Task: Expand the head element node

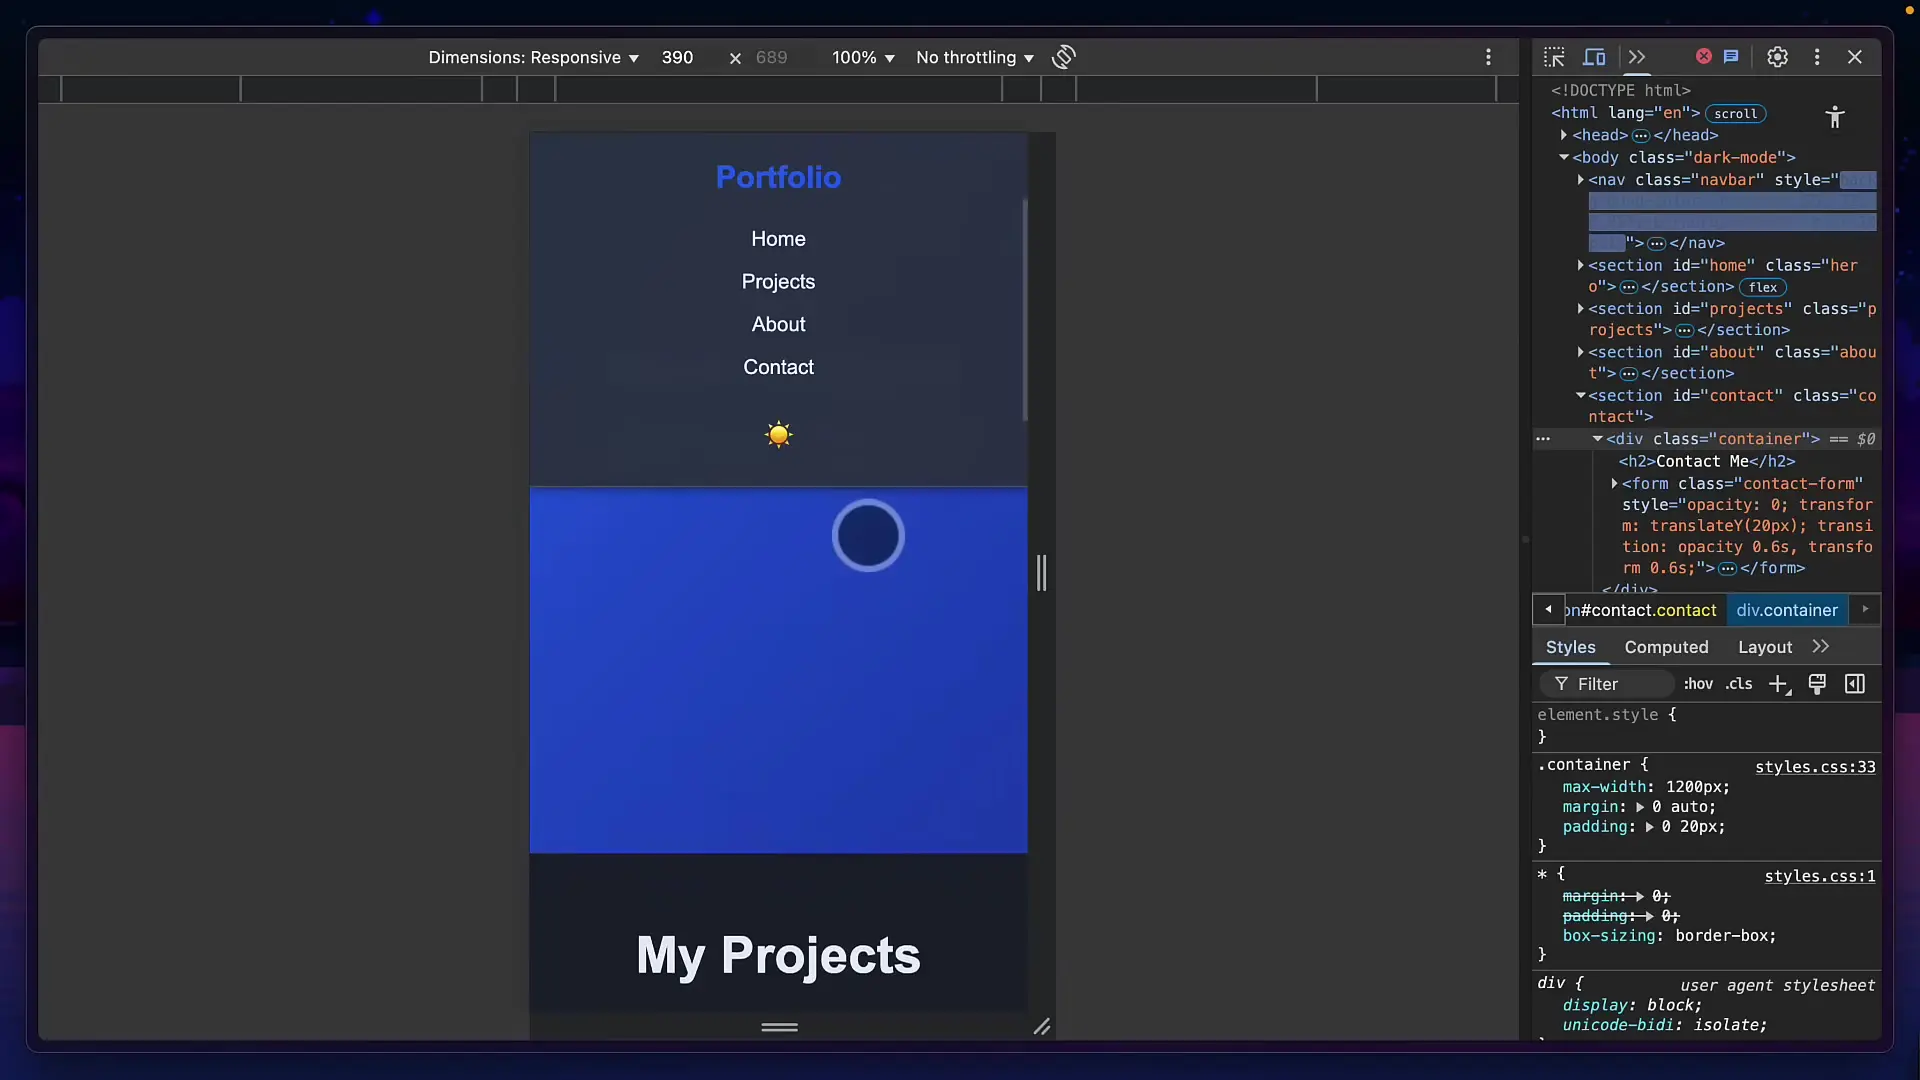Action: point(1564,135)
